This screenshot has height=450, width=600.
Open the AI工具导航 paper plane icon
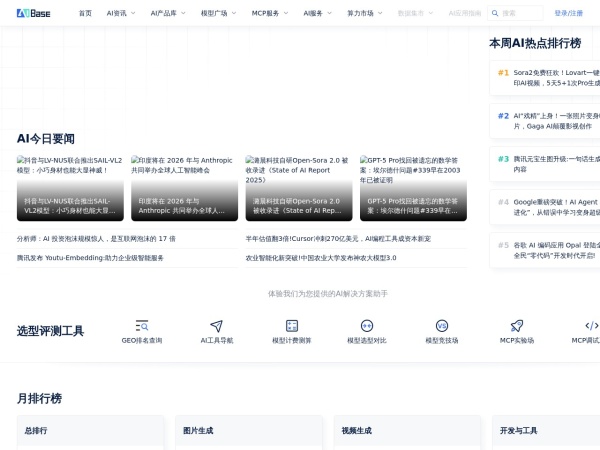click(x=217, y=326)
